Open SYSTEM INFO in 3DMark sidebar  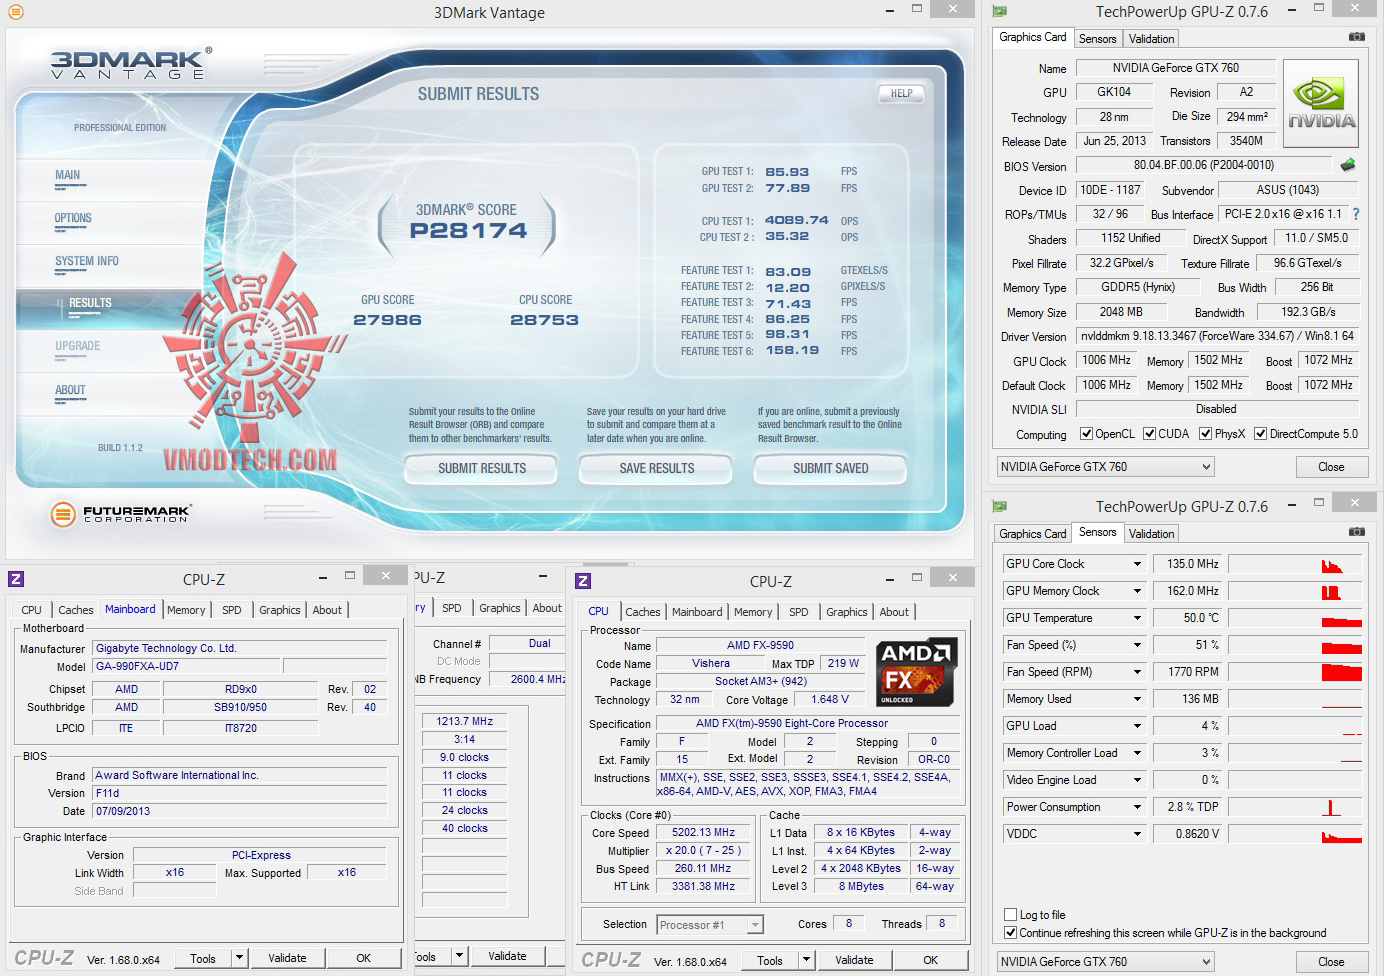point(87,261)
